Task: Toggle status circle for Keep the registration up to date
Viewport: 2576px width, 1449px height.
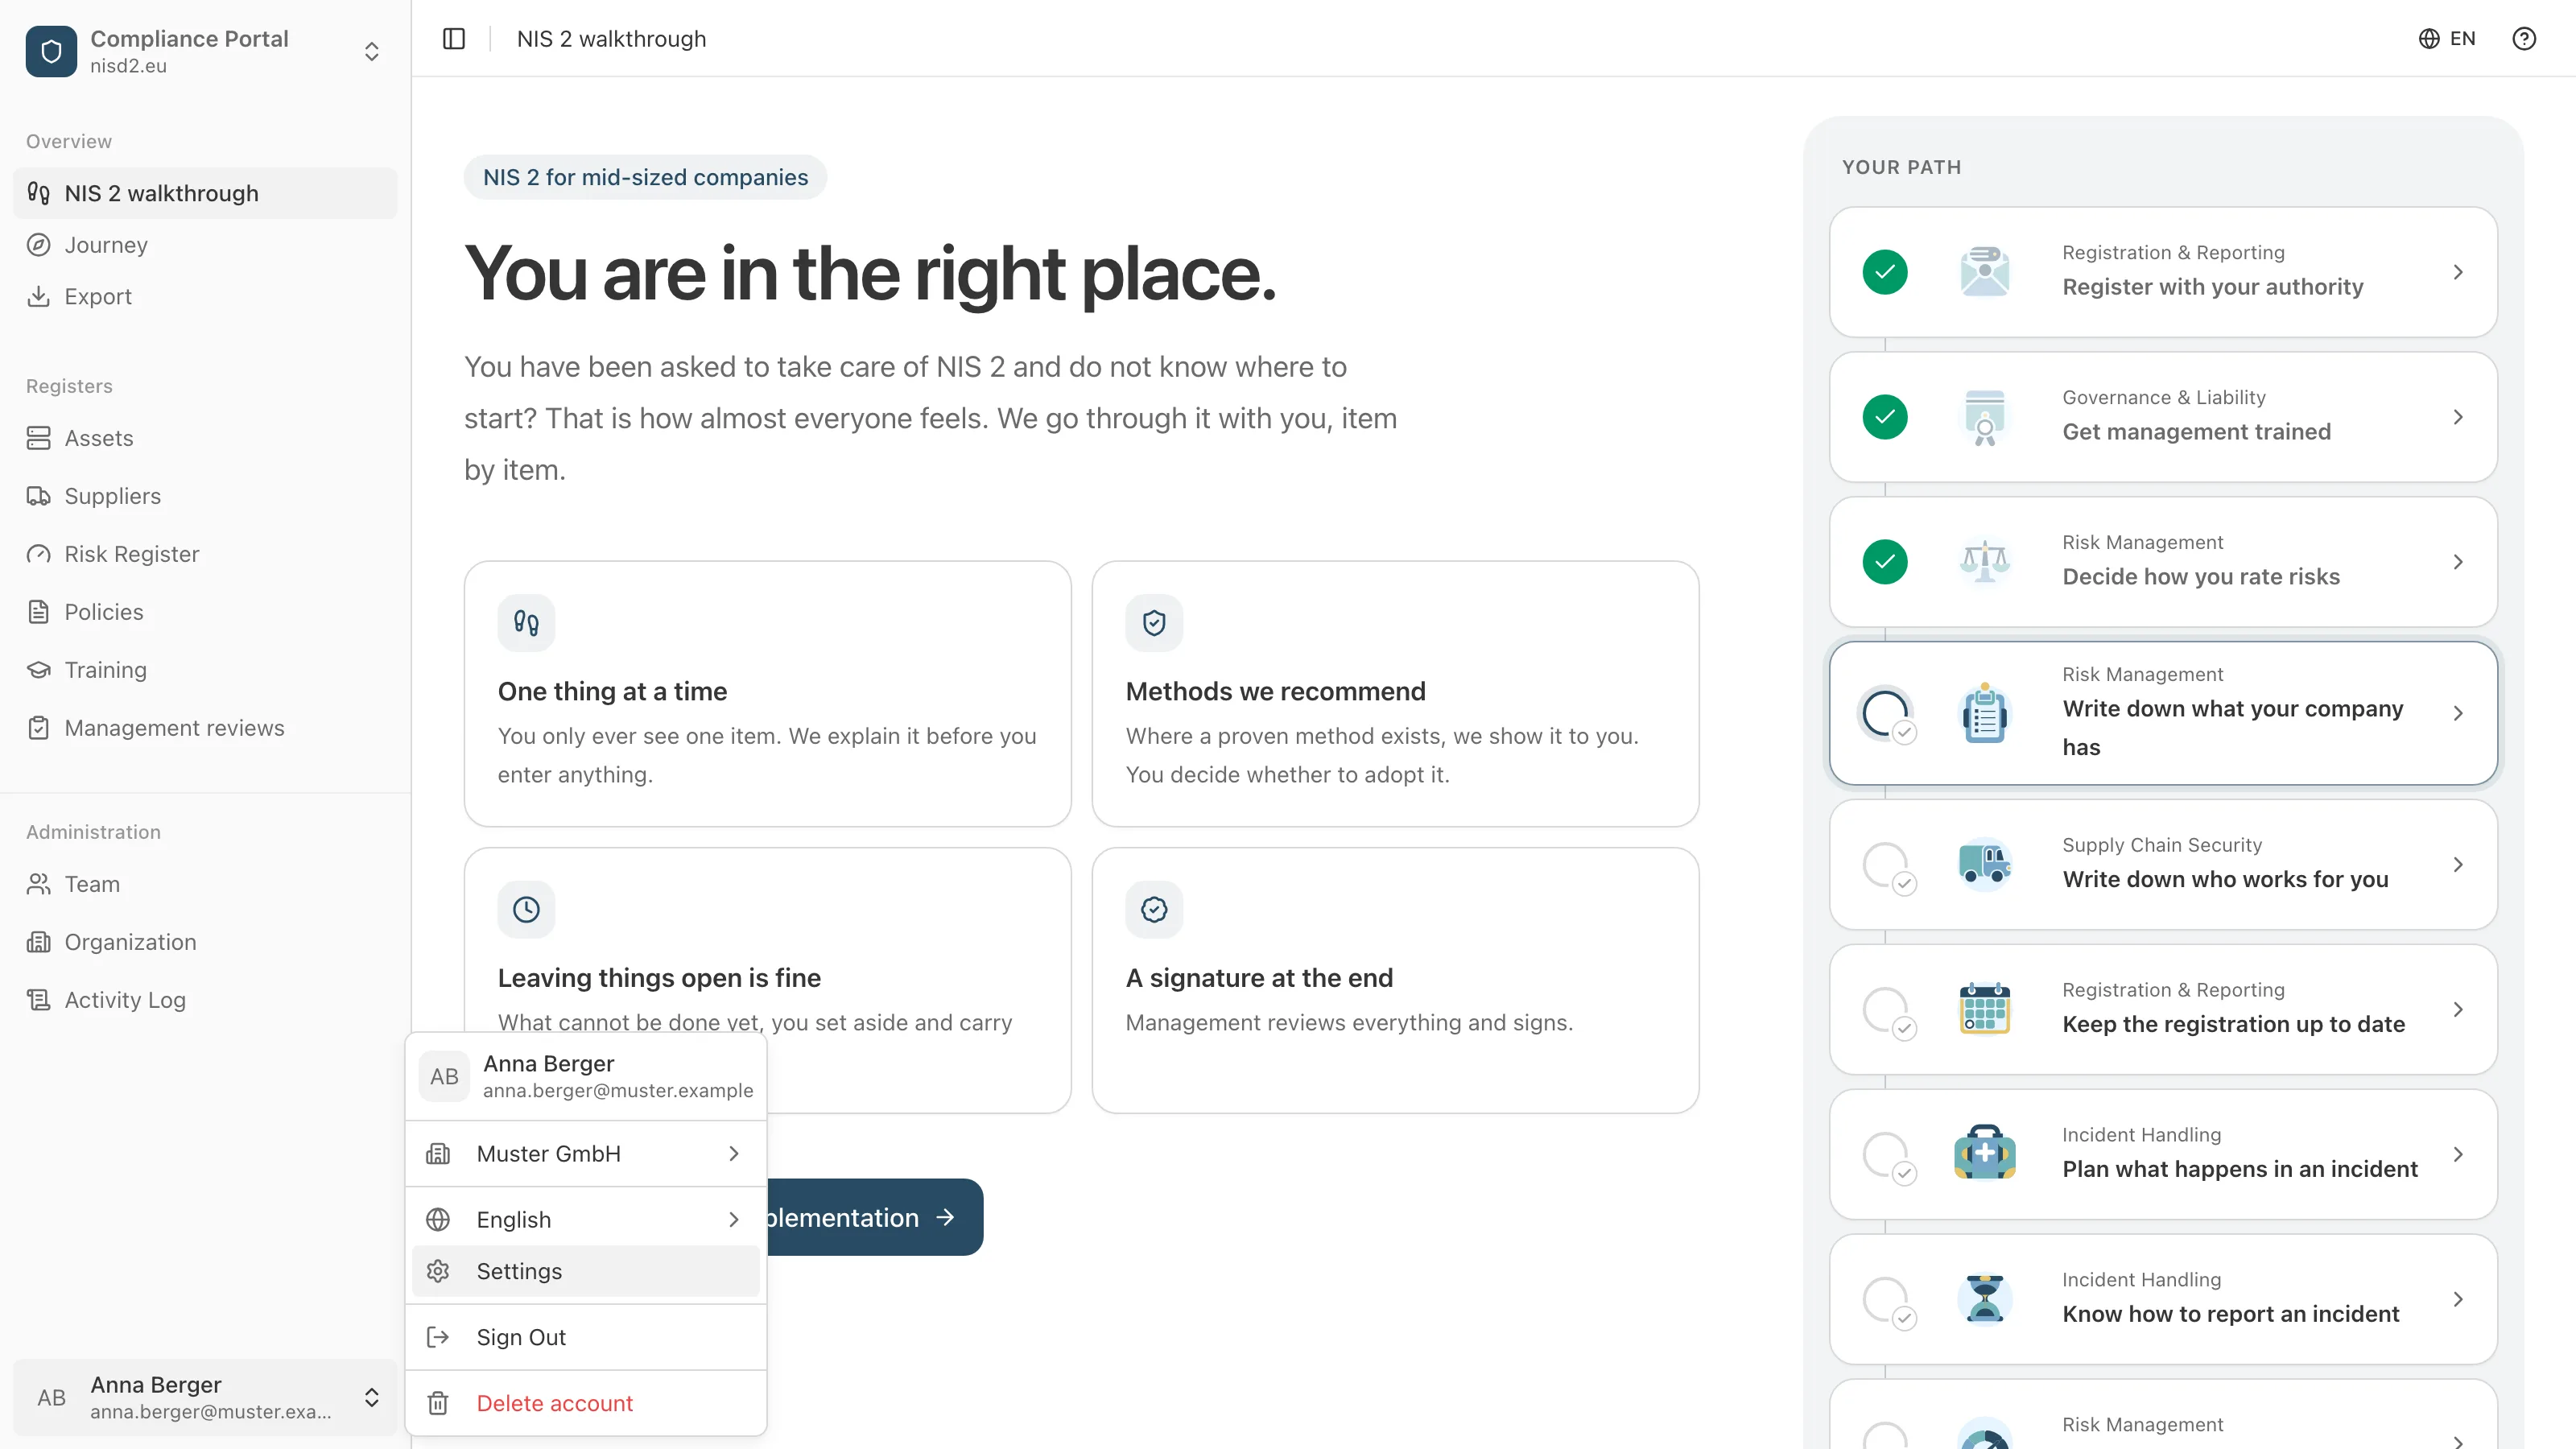Action: click(1885, 1010)
